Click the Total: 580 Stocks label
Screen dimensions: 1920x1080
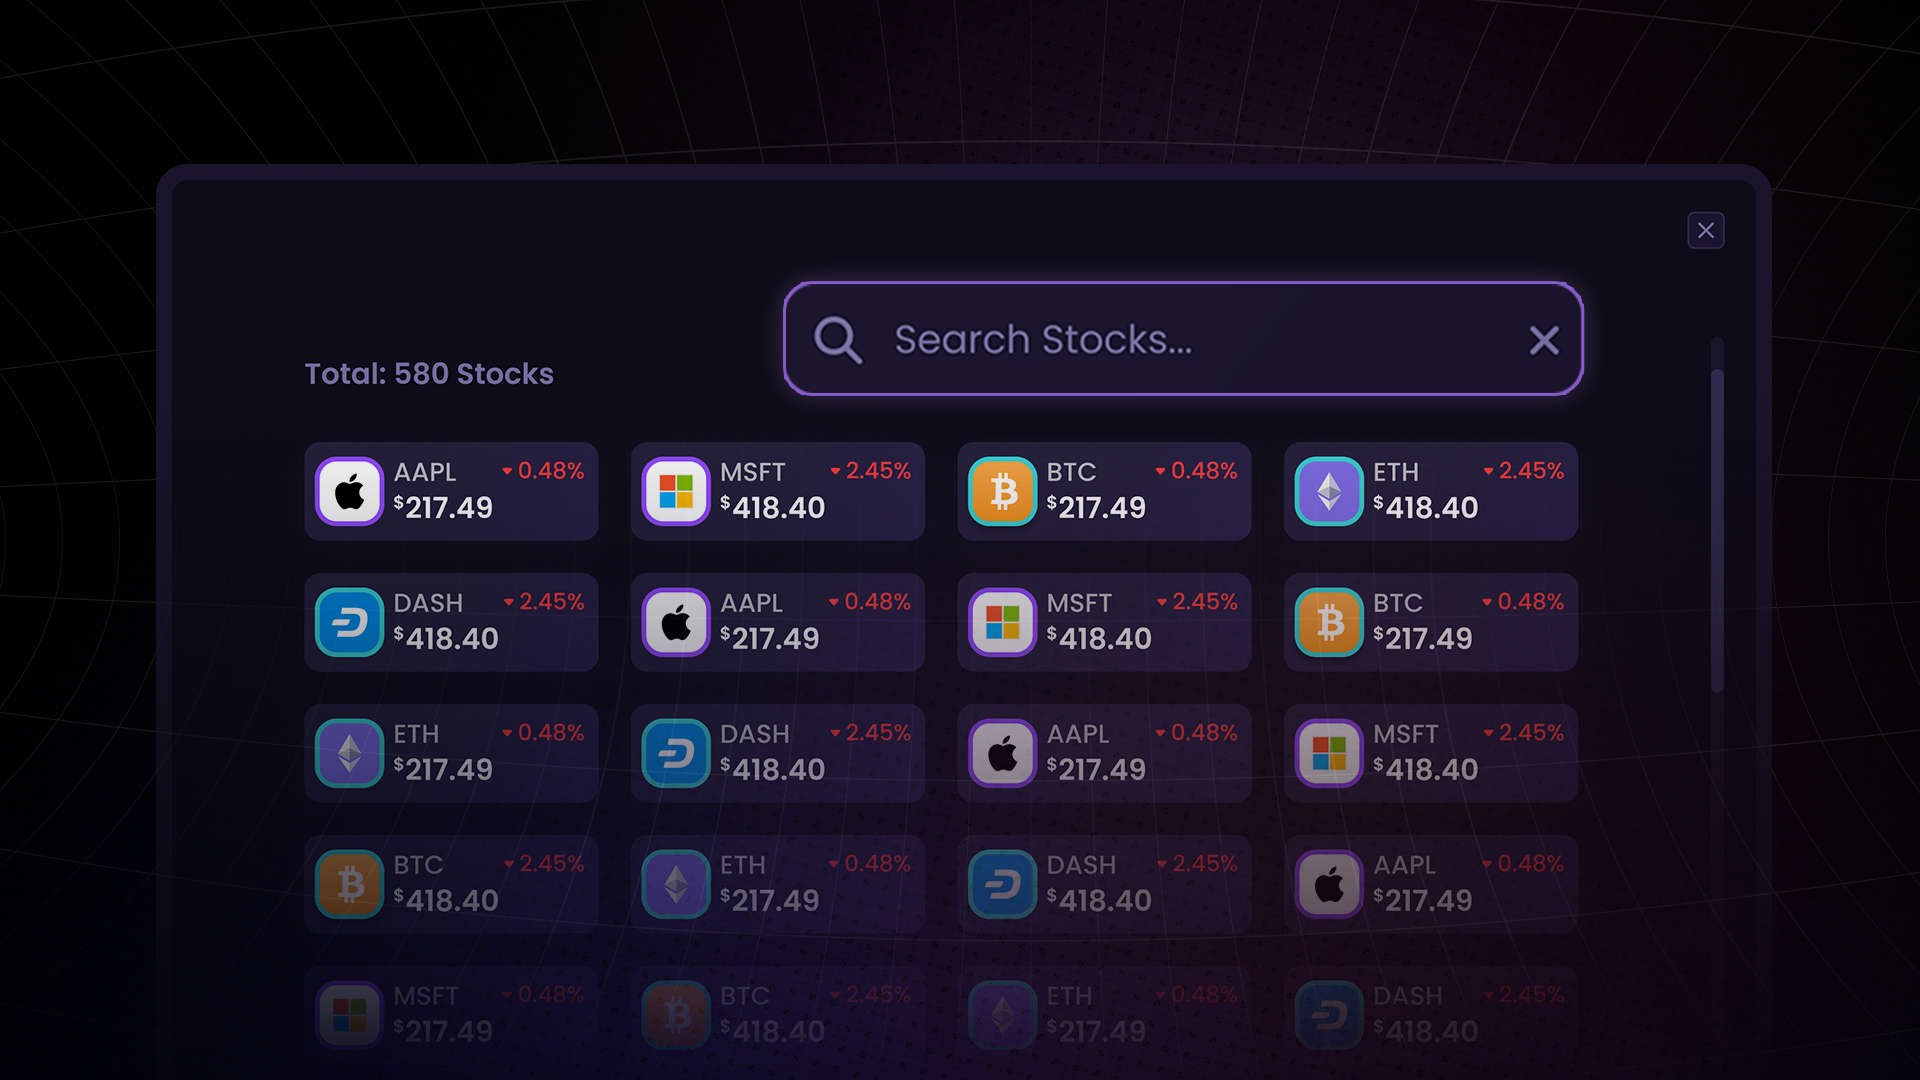tap(429, 374)
